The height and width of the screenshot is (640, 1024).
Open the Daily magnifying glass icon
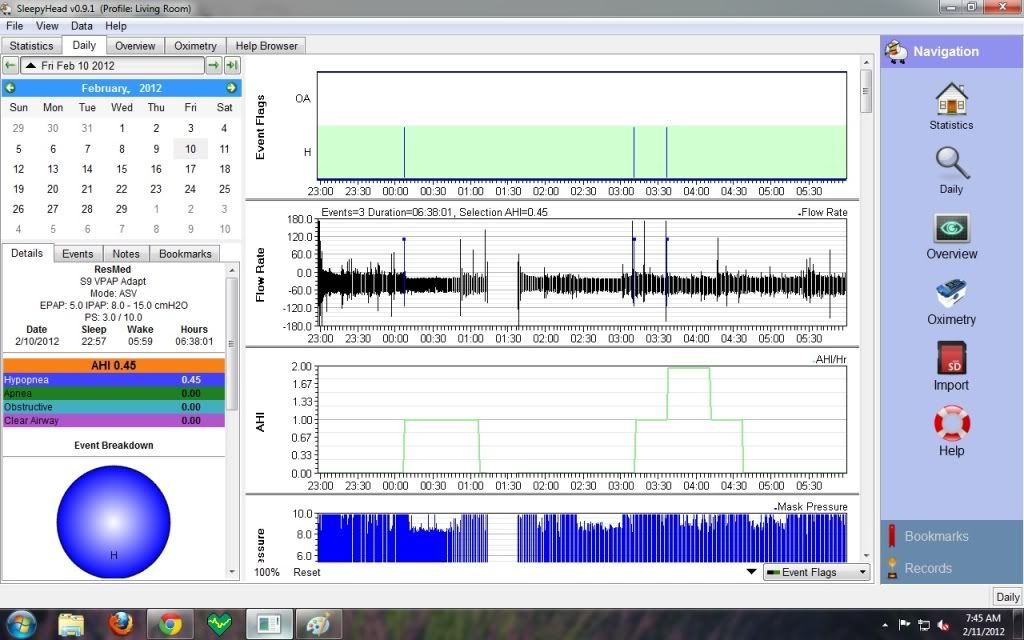point(951,163)
